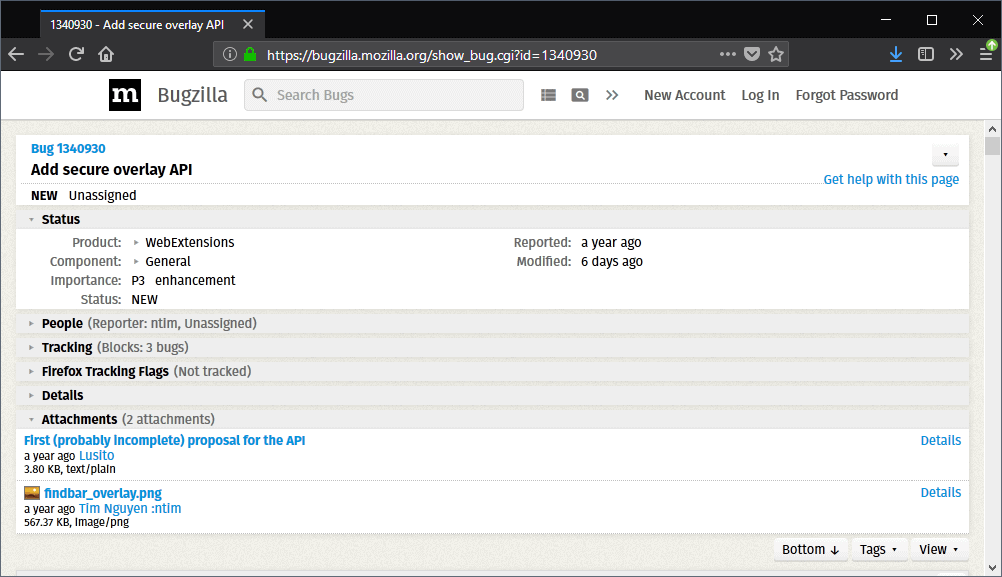This screenshot has width=1002, height=577.
Task: Open the small caret dropdown near top right
Action: (x=944, y=155)
